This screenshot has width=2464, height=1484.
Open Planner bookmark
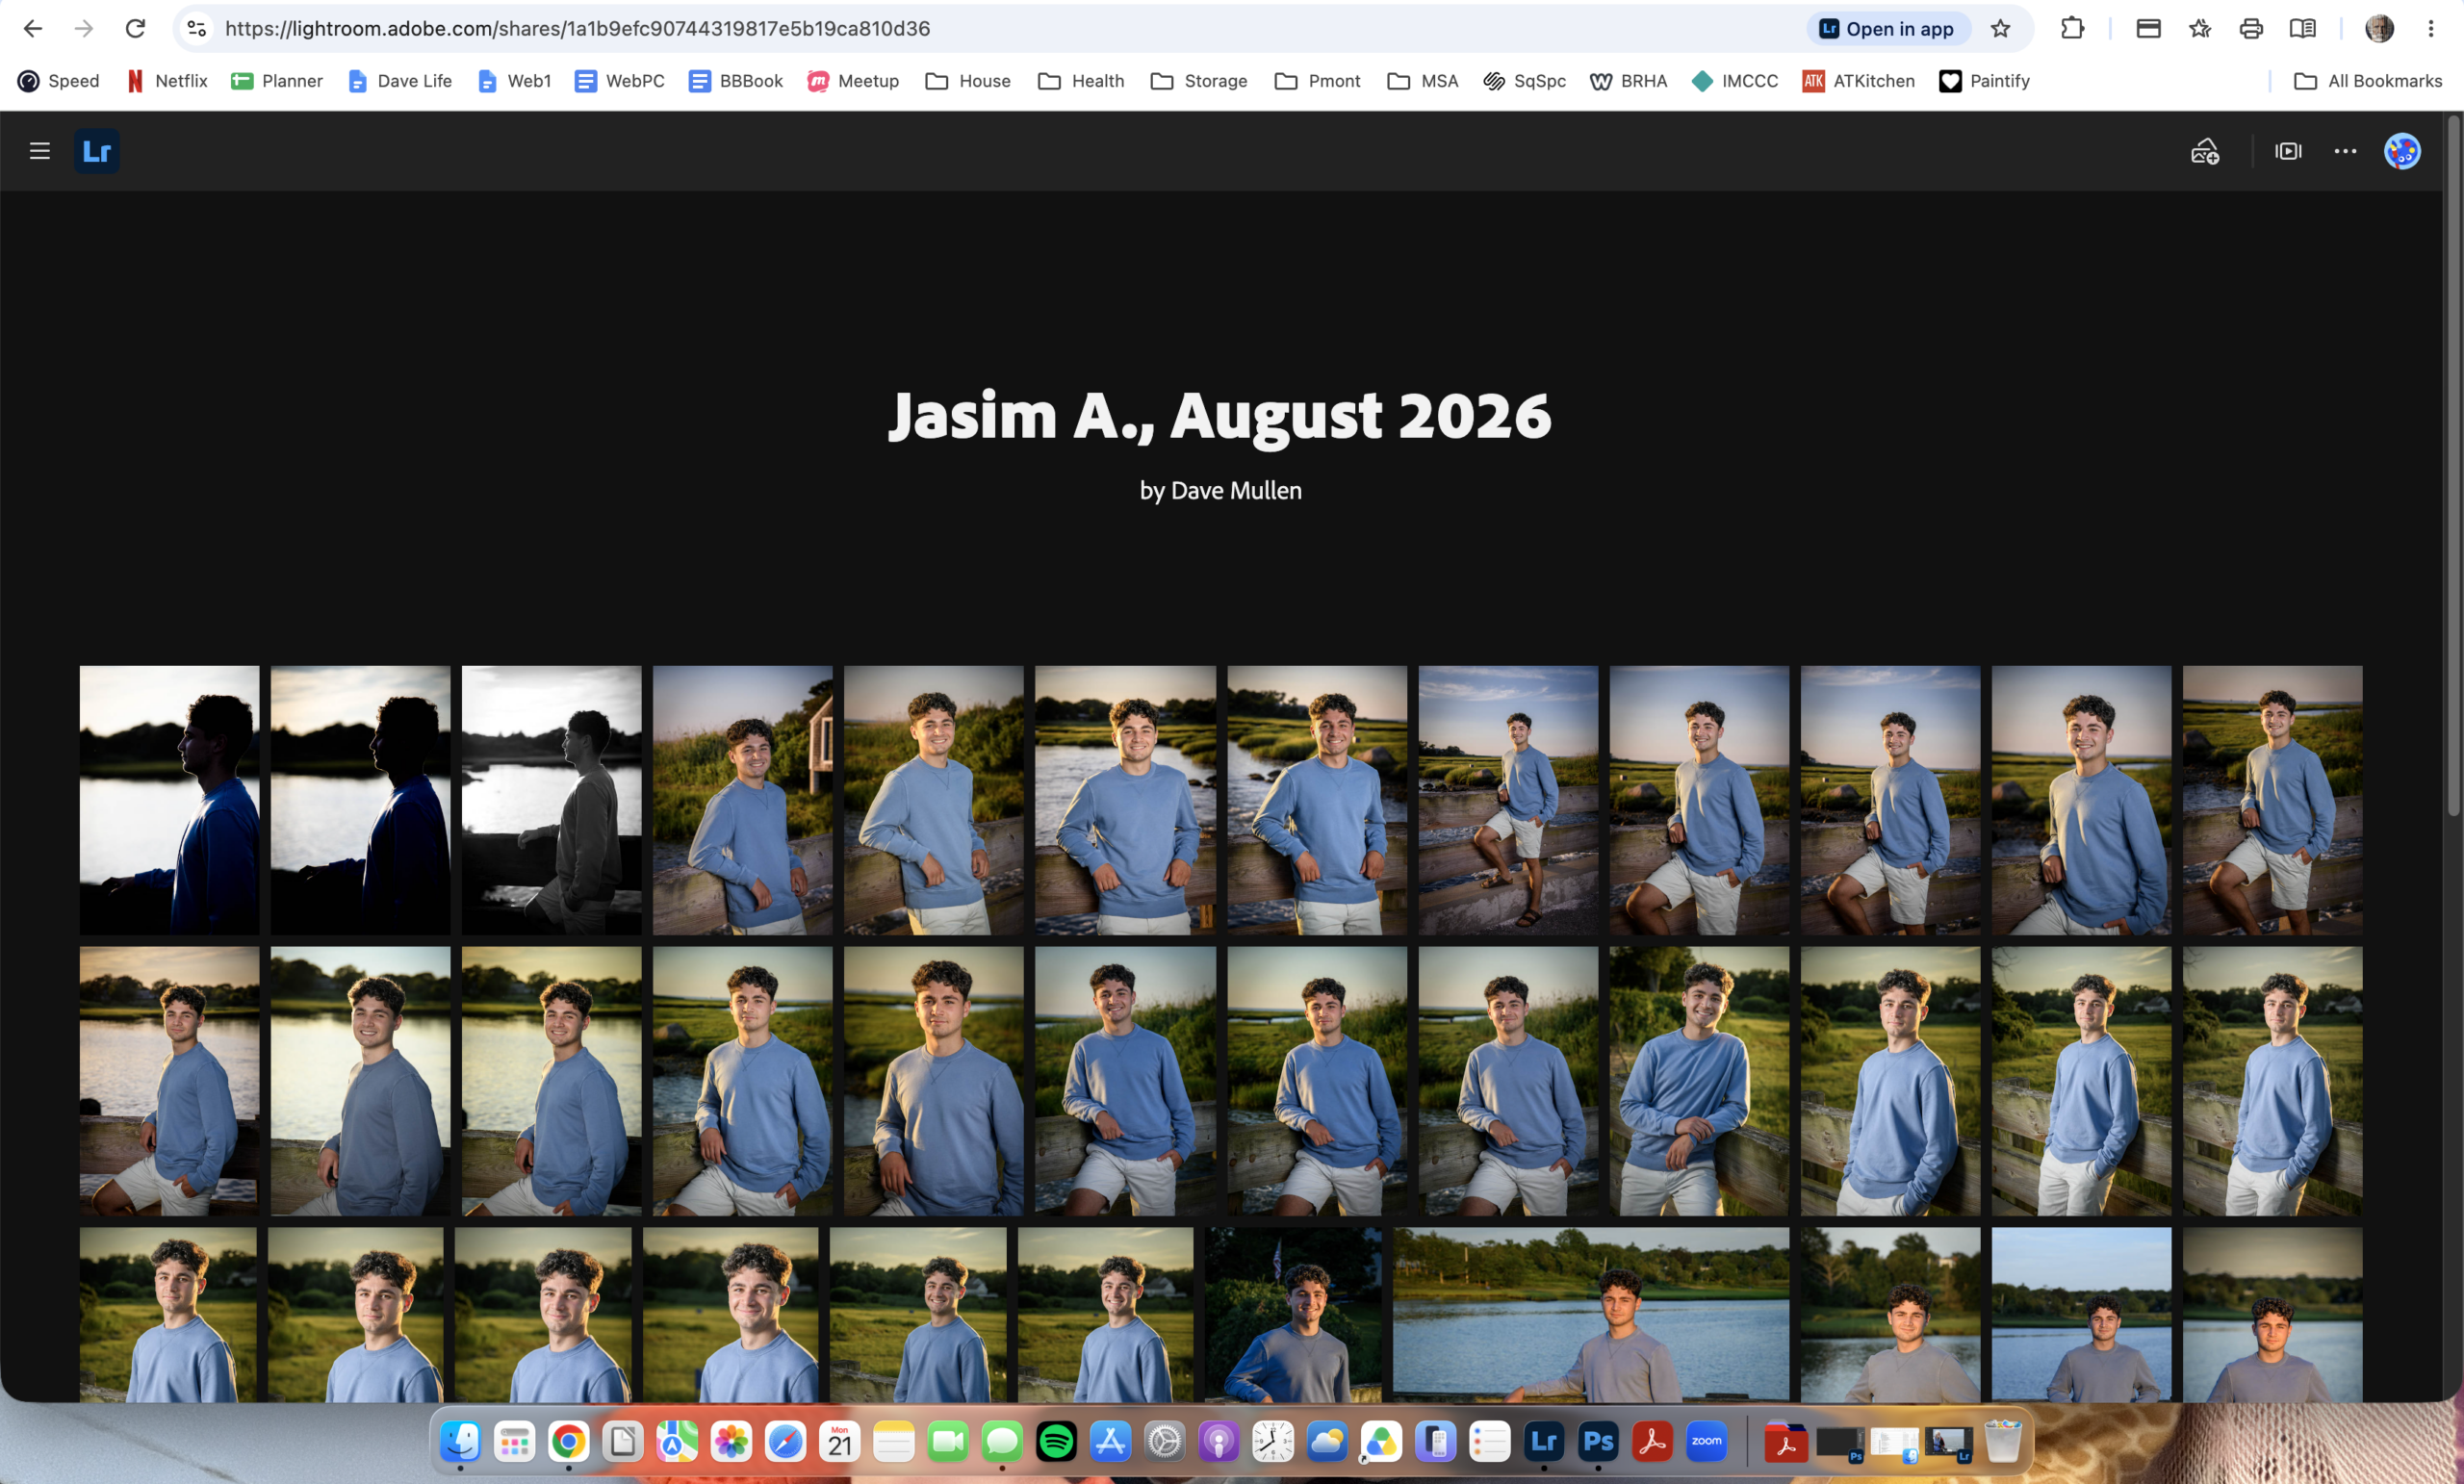click(277, 81)
